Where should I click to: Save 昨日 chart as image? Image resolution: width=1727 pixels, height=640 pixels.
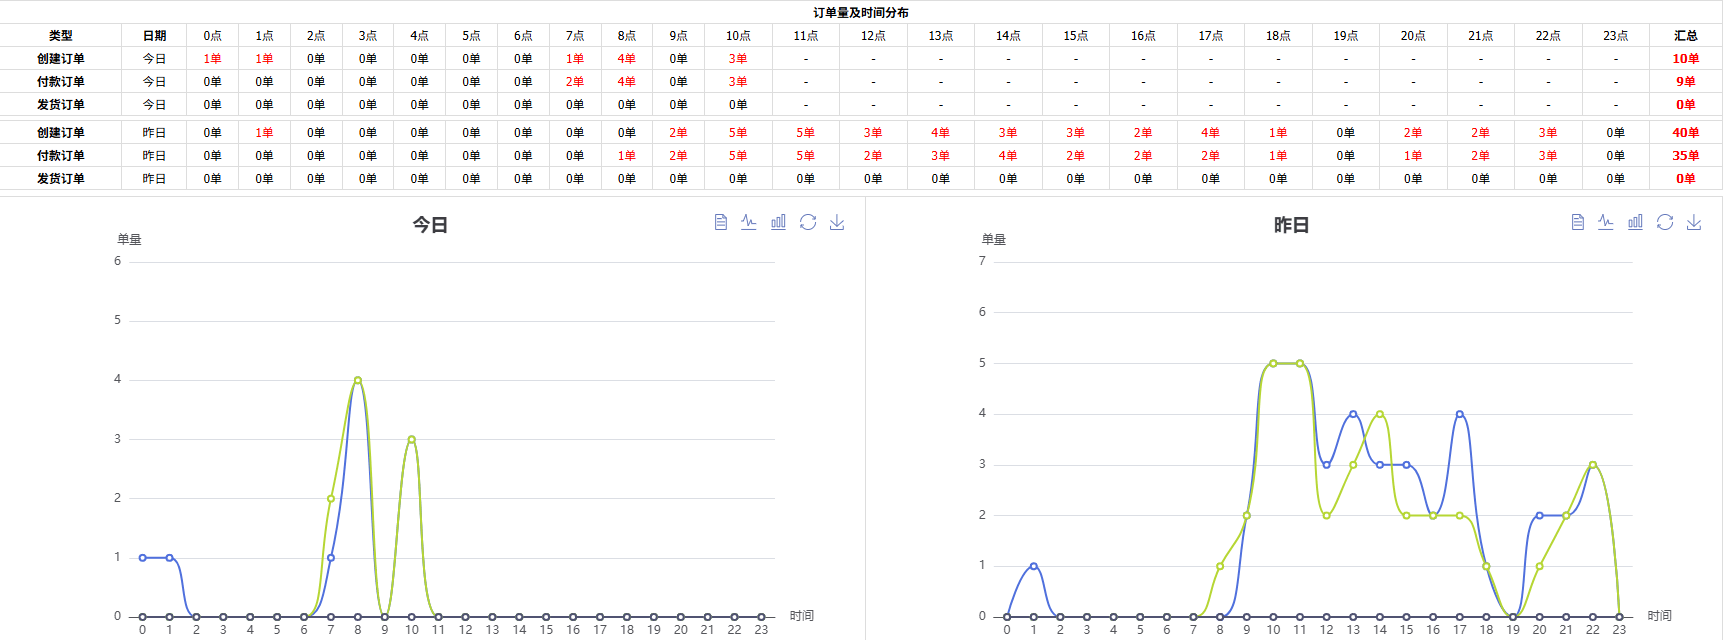1694,222
